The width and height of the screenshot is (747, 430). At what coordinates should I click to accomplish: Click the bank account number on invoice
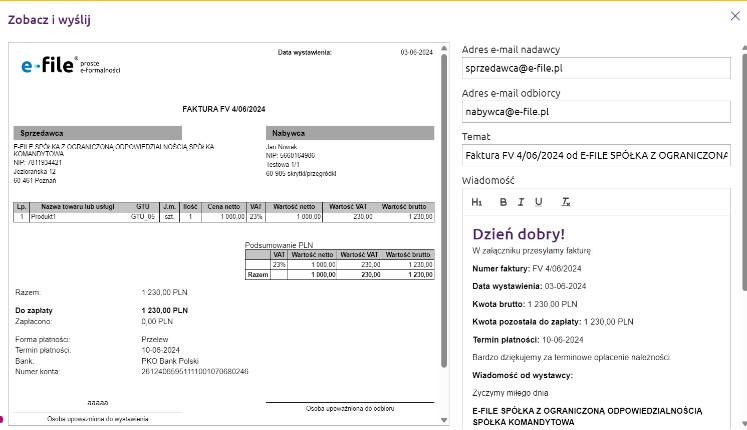[x=194, y=371]
